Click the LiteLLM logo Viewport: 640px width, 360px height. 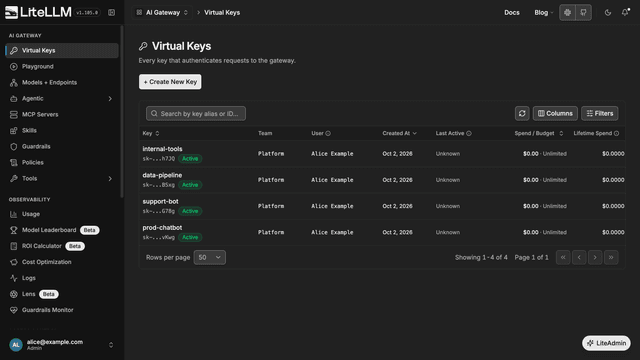tap(38, 12)
